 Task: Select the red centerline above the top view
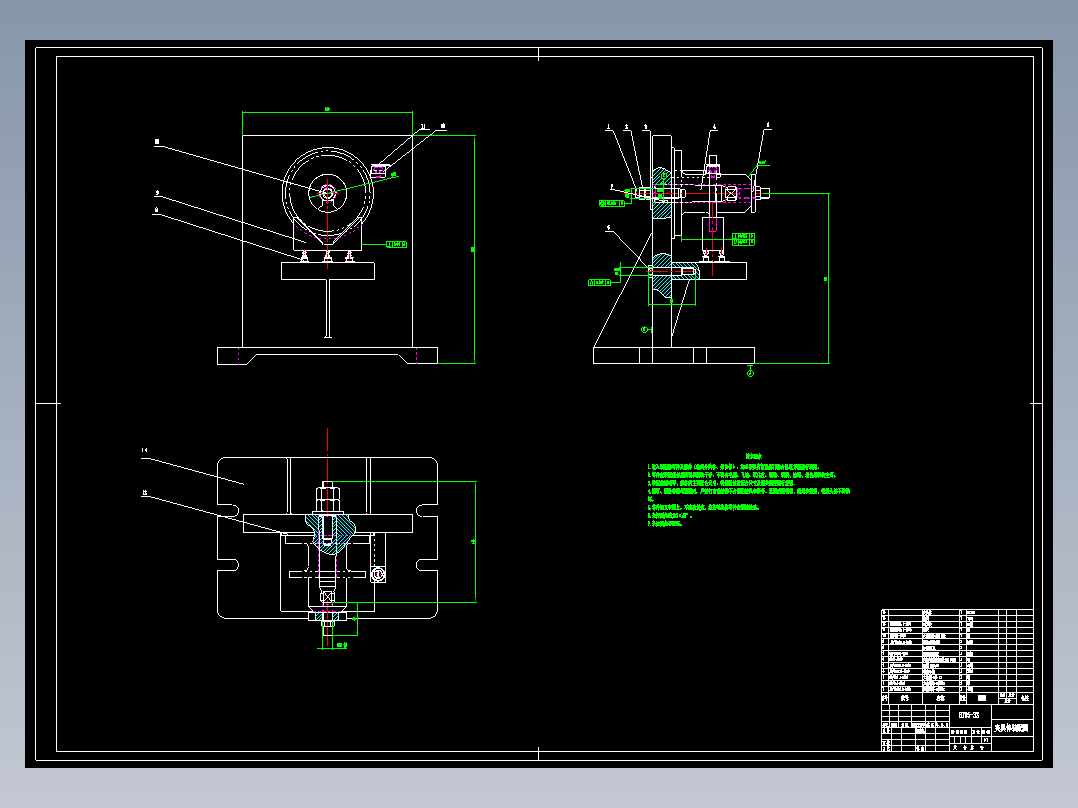click(328, 455)
